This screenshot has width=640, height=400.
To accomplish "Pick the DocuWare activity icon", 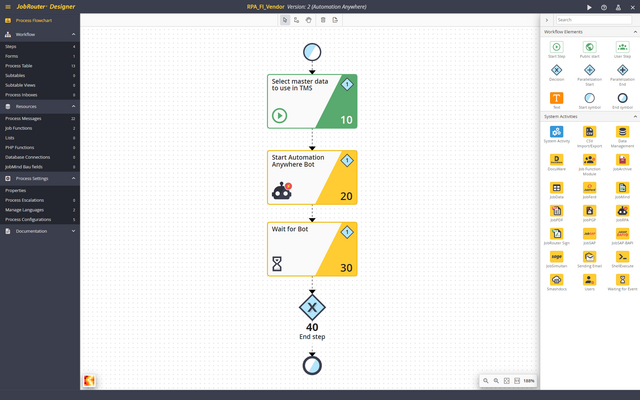I will (x=556, y=160).
